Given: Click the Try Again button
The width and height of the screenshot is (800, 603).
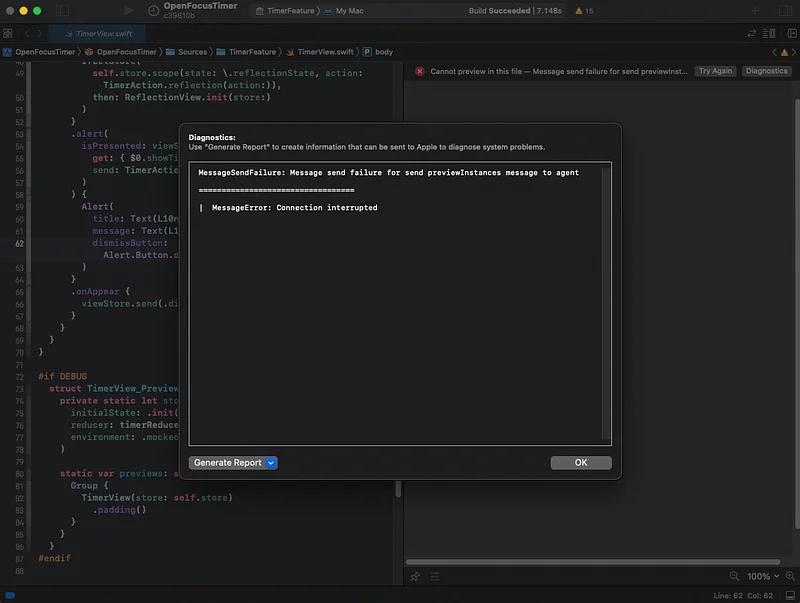Looking at the screenshot, I should click(x=715, y=71).
